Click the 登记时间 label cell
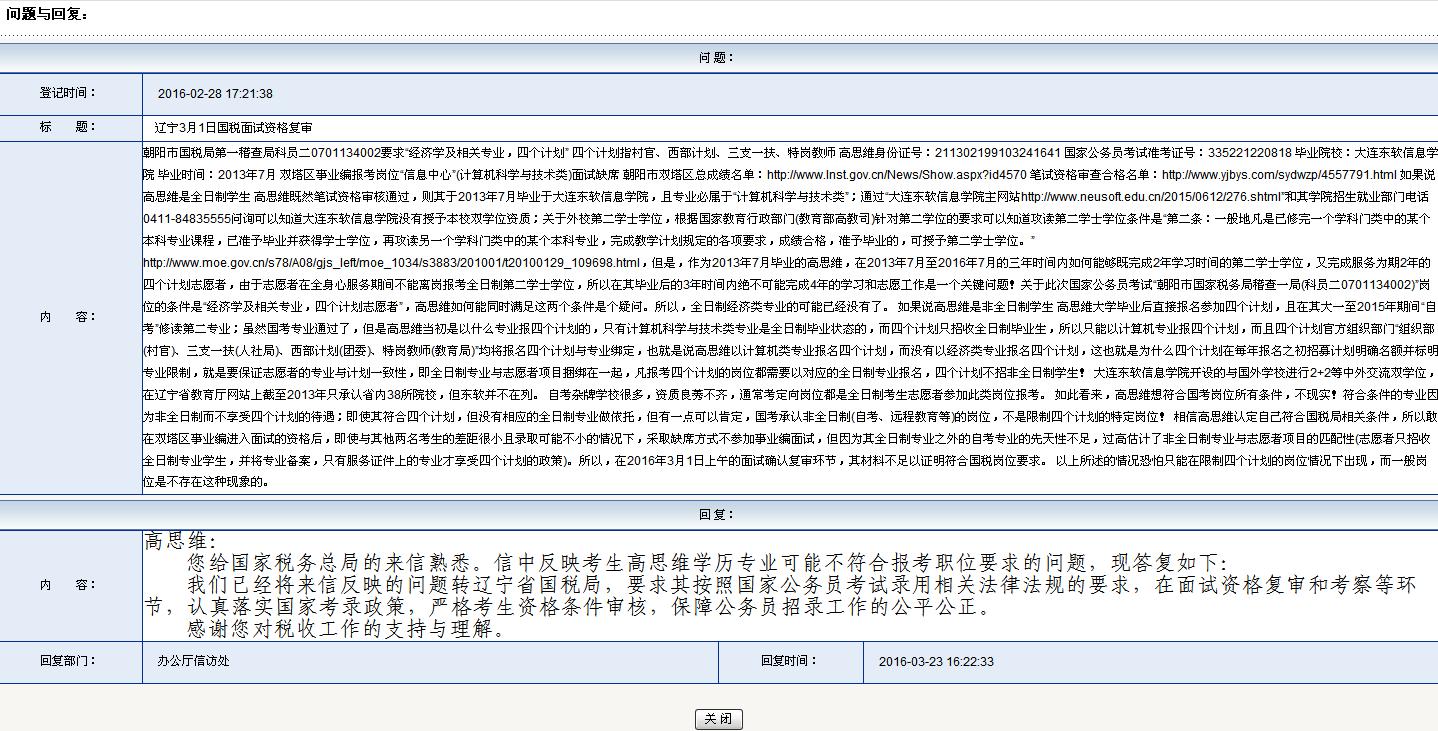Image resolution: width=1438 pixels, height=731 pixels. (x=70, y=93)
